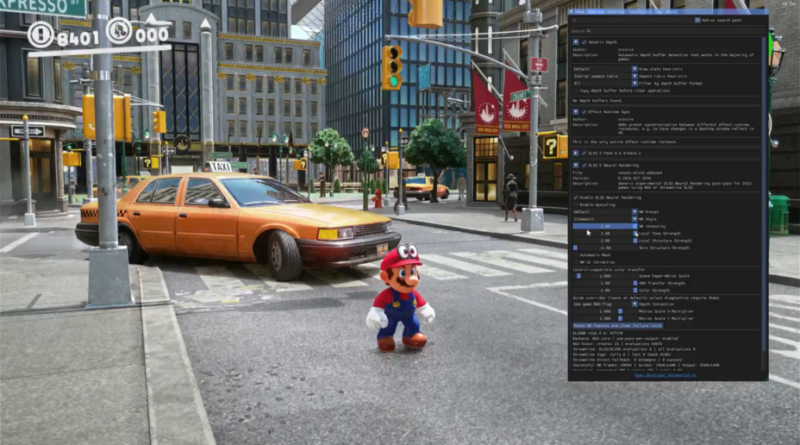
Task: Uncheck the Generic Depth add-on checkbox
Action: pyautogui.click(x=584, y=42)
